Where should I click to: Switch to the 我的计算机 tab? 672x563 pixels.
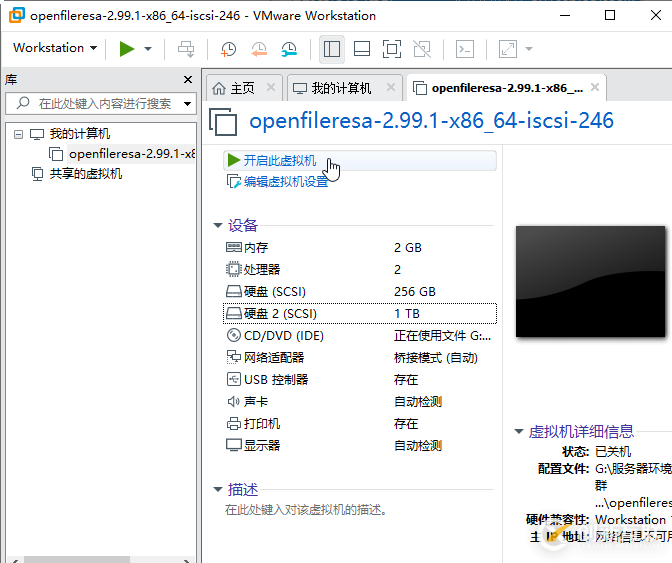[x=340, y=88]
